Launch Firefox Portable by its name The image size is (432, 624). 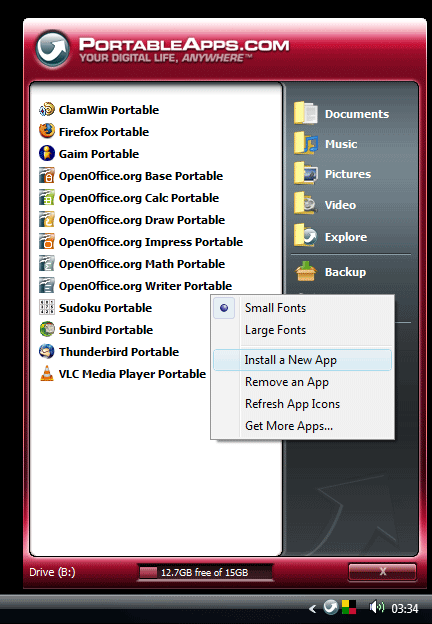coord(104,132)
